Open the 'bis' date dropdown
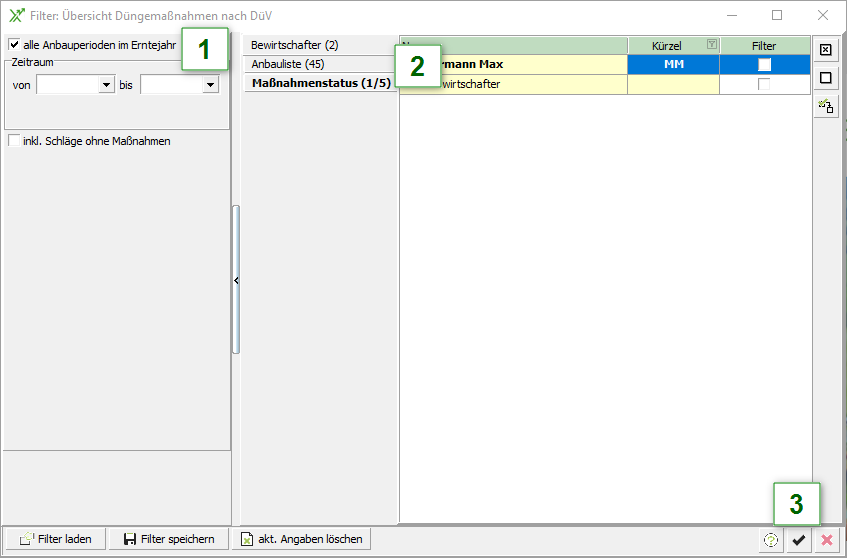847x558 pixels. click(x=209, y=86)
